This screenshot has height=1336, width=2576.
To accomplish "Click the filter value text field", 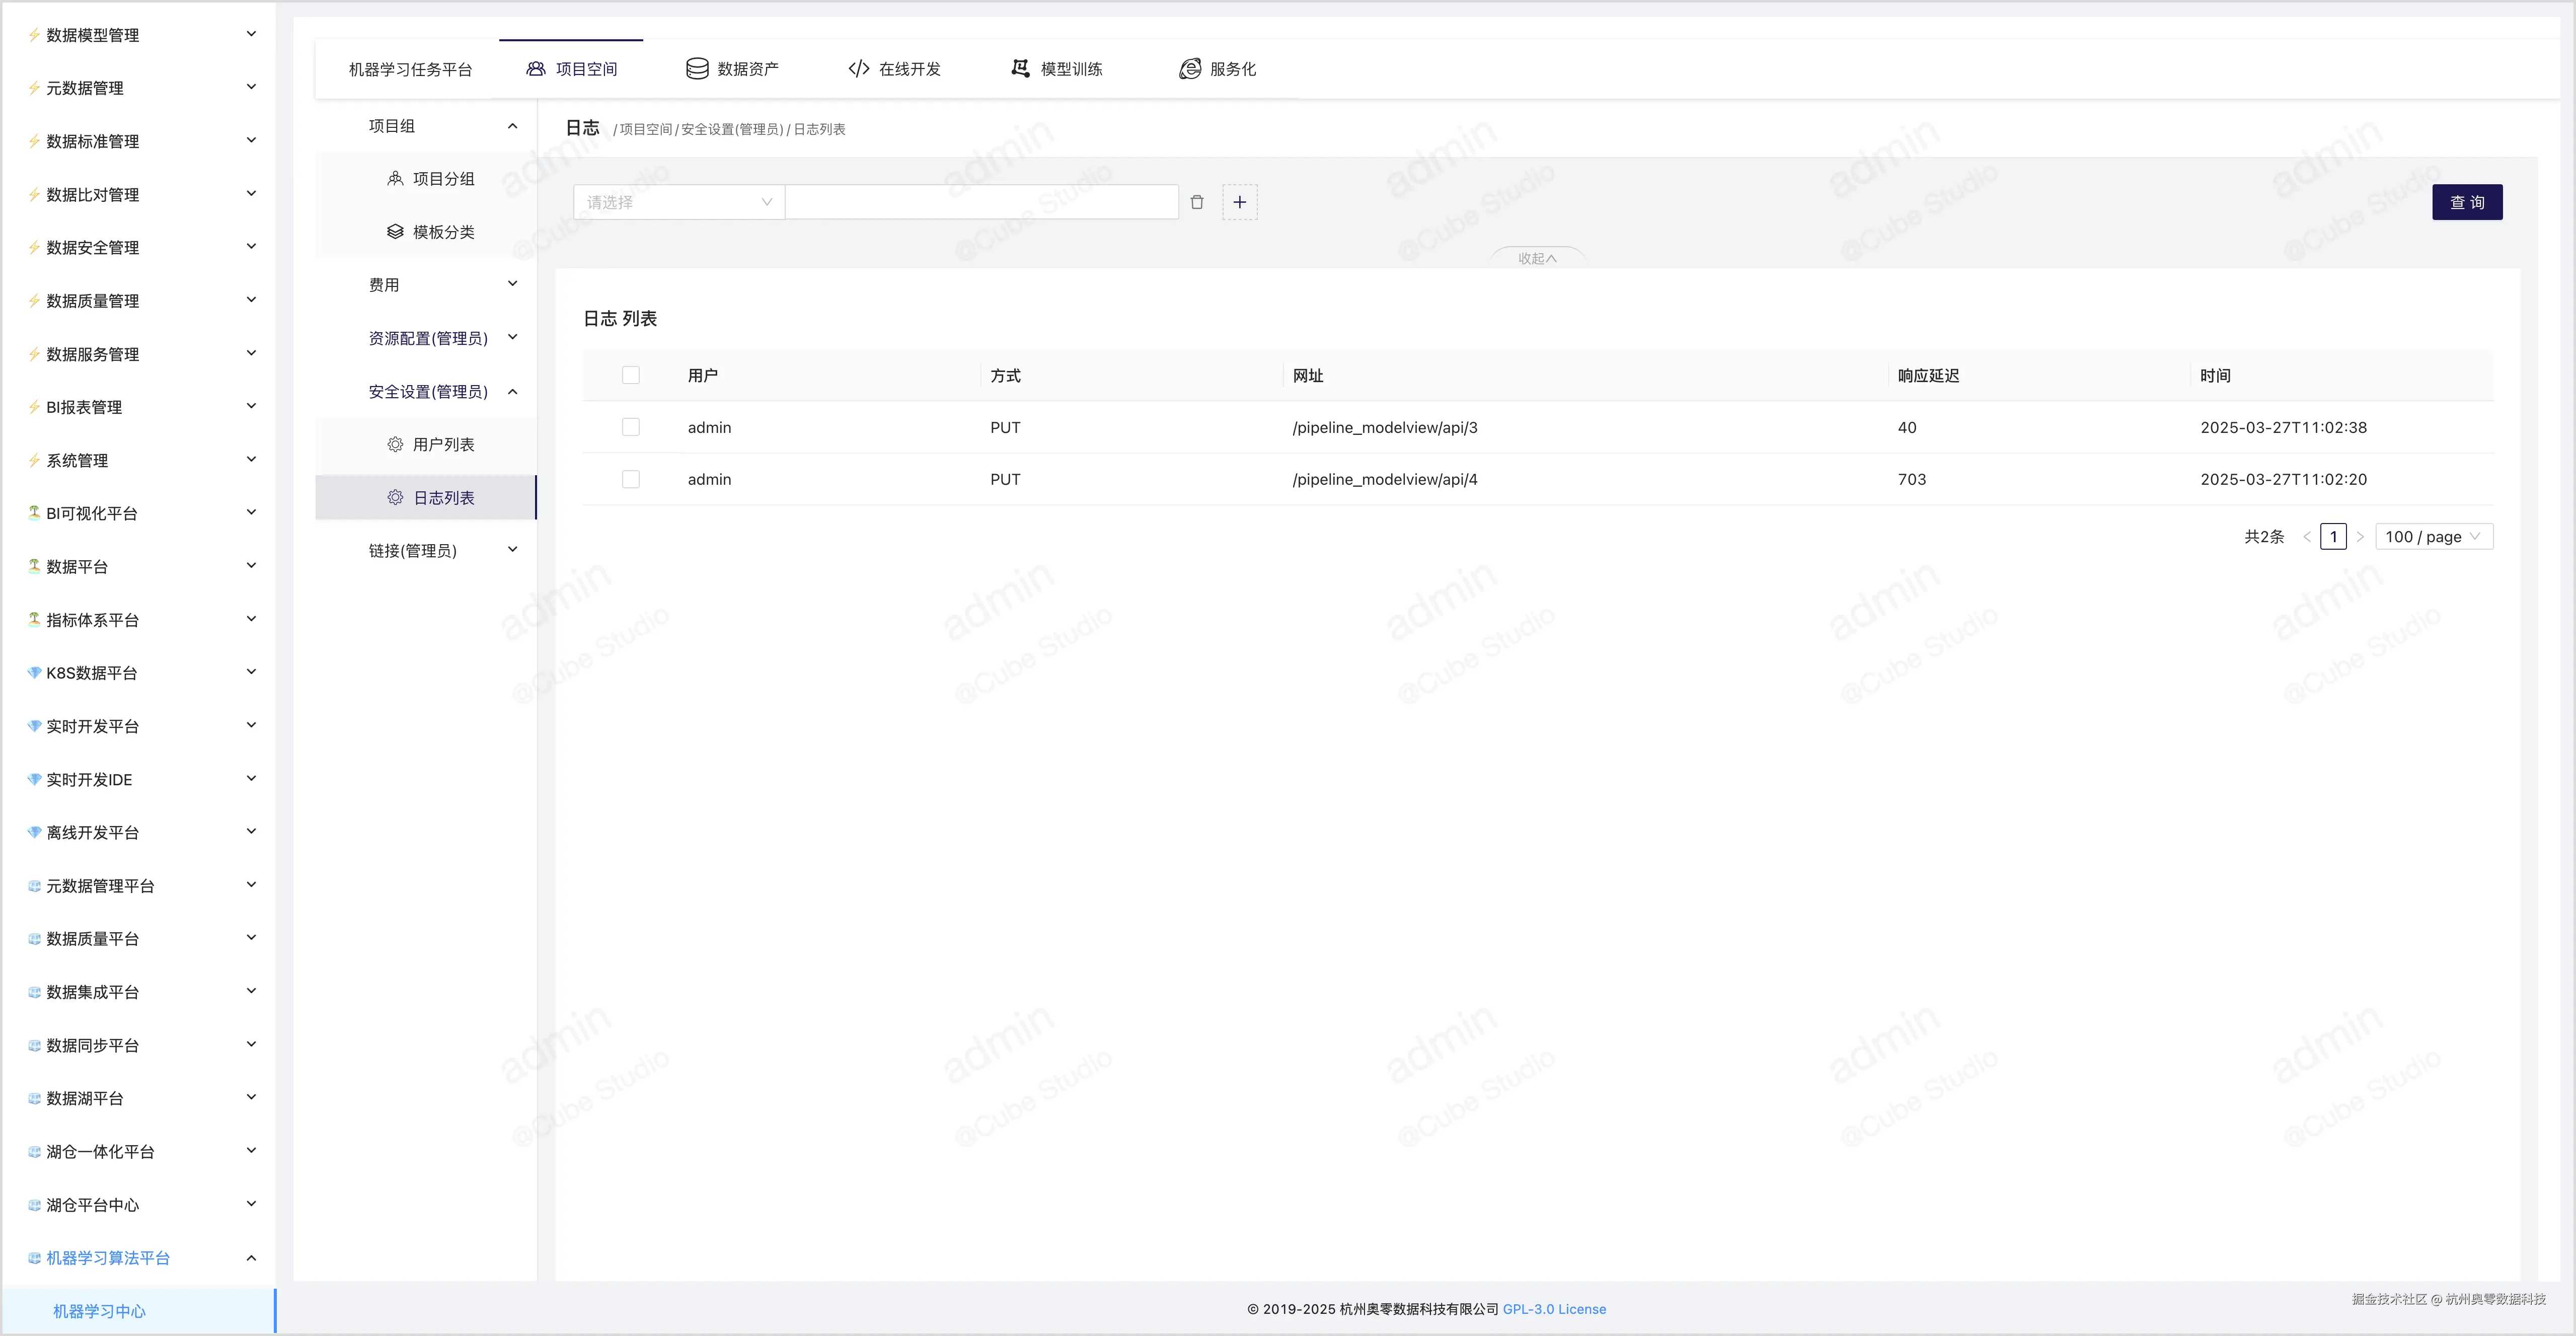I will (981, 202).
